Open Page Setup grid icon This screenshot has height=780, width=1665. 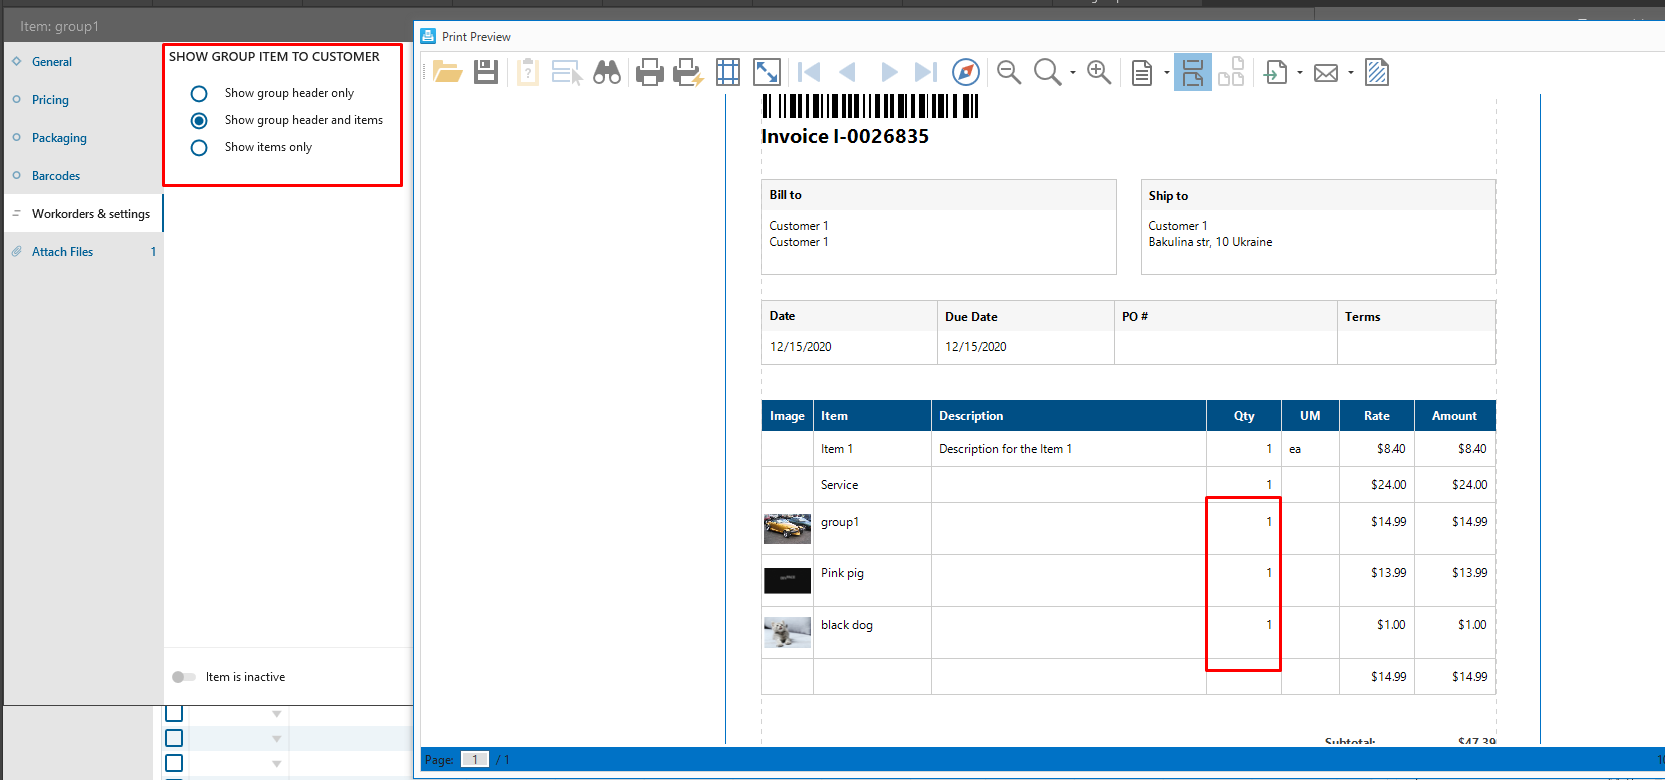click(728, 72)
